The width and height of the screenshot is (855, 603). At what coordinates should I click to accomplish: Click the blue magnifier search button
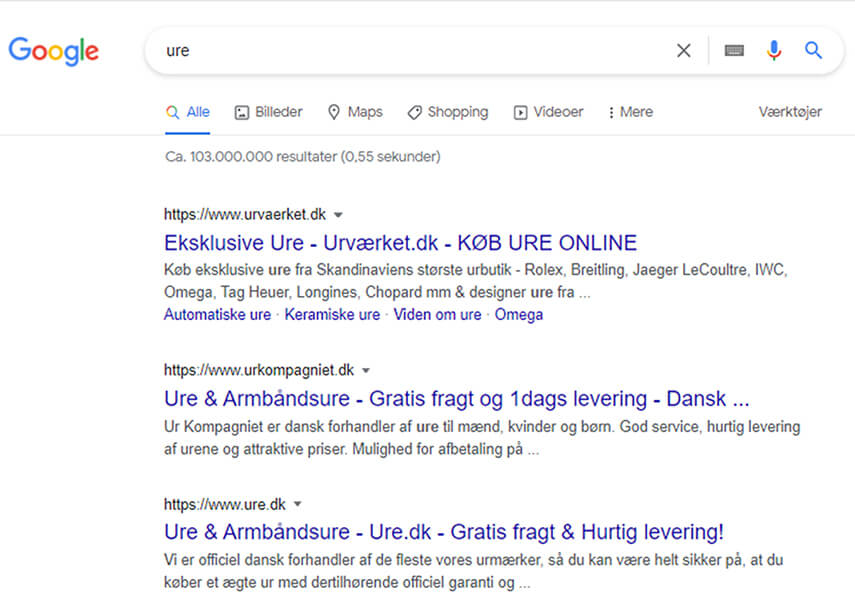[x=814, y=50]
